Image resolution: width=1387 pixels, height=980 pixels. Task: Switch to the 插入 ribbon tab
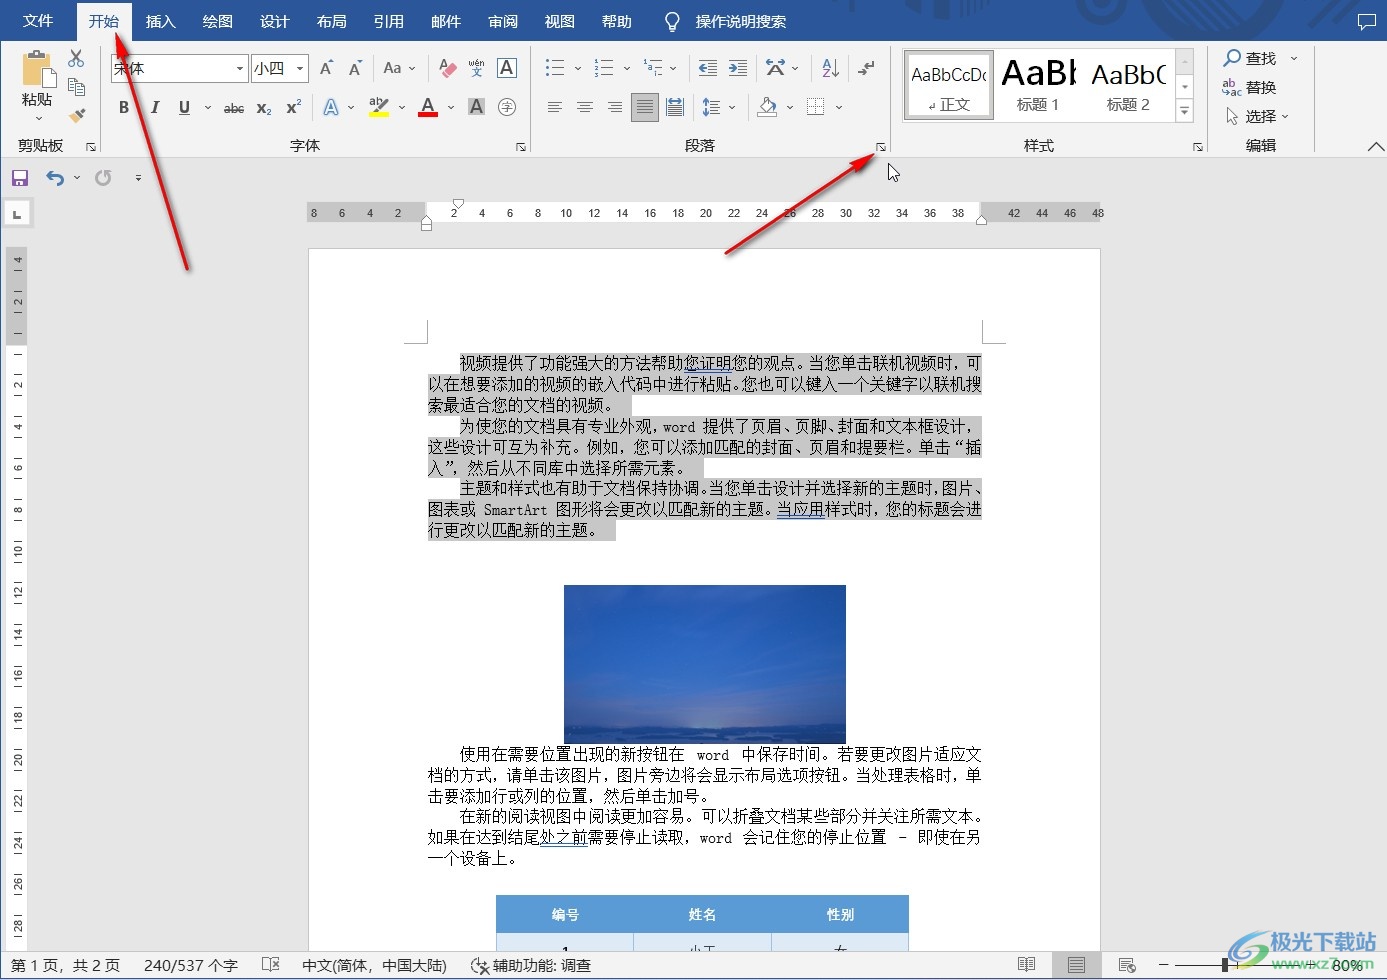(159, 20)
